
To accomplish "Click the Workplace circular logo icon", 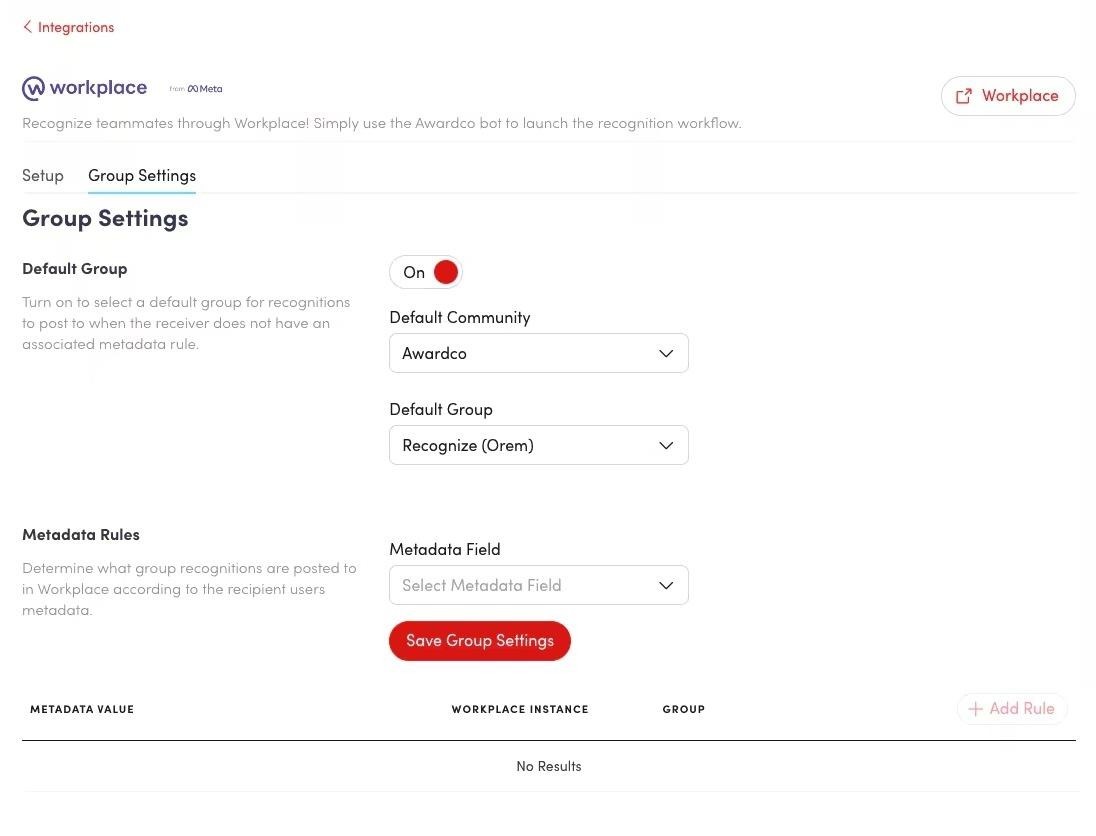I will click(x=33, y=88).
